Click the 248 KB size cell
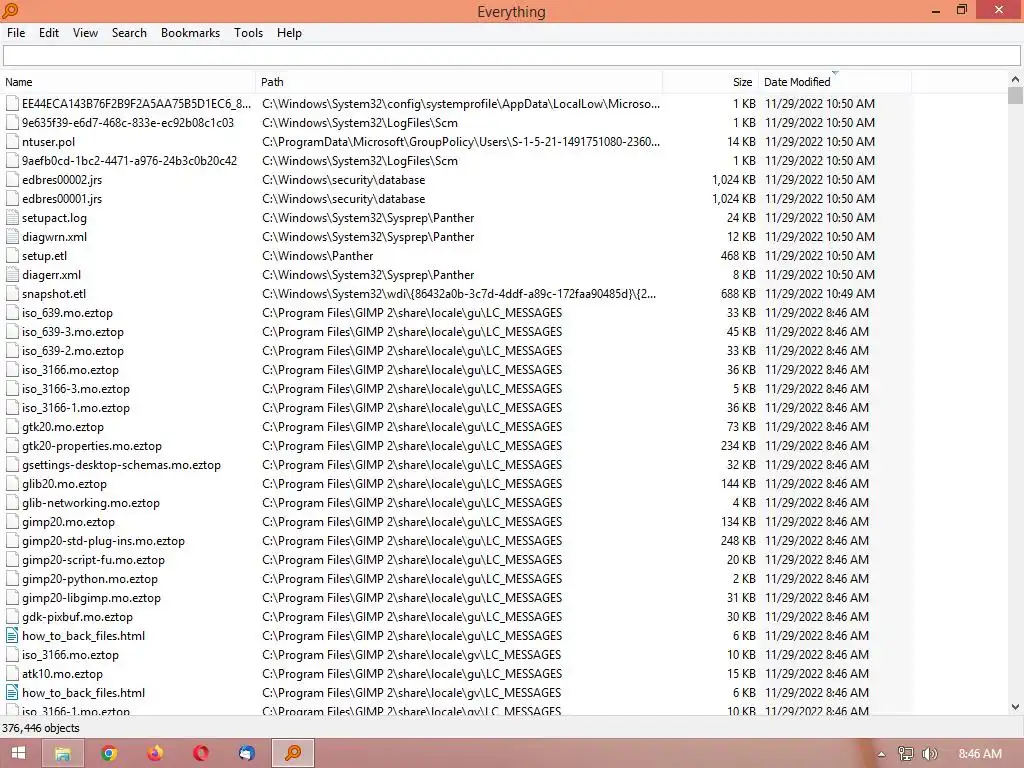 pyautogui.click(x=738, y=541)
